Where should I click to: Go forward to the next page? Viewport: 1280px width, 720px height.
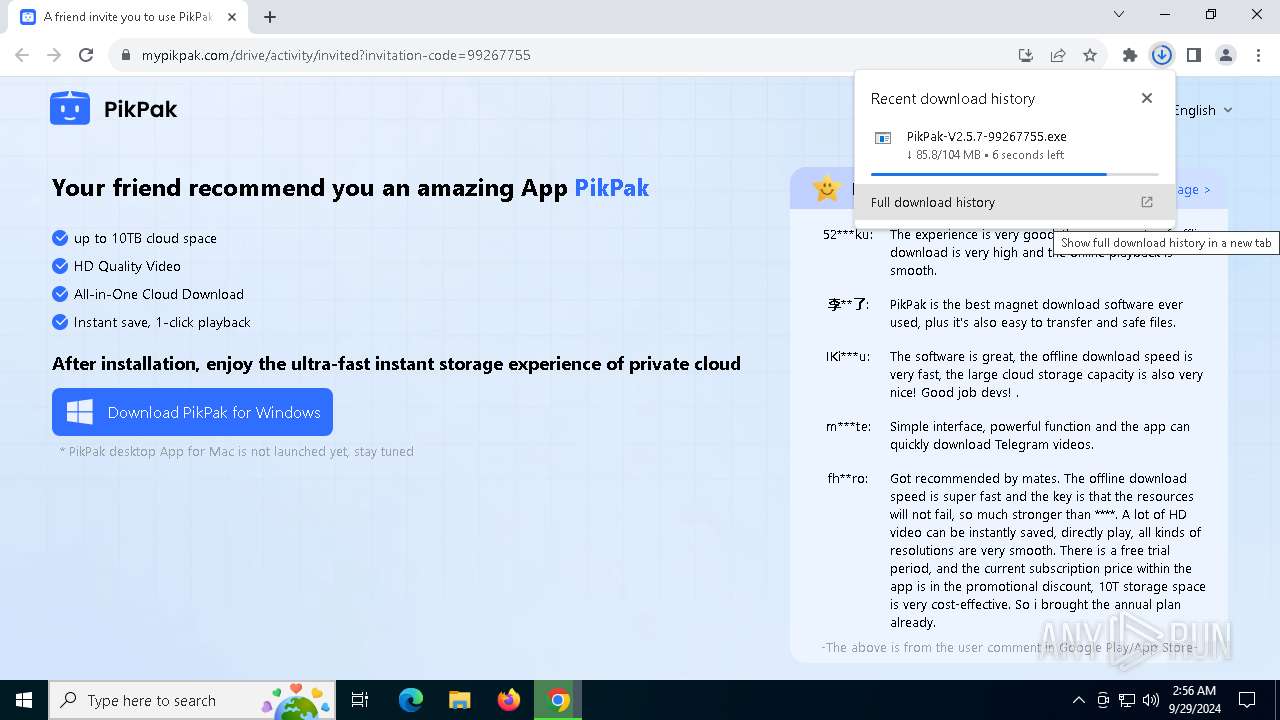pyautogui.click(x=54, y=55)
